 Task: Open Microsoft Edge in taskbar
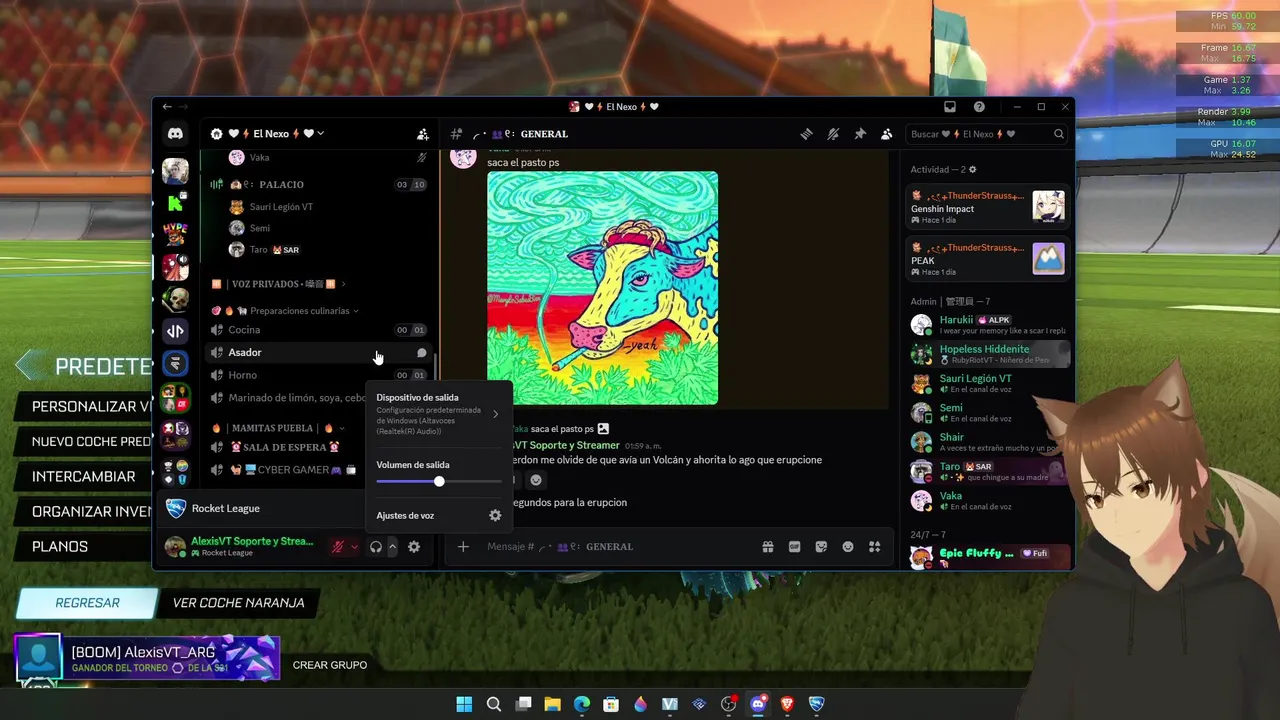coord(582,704)
